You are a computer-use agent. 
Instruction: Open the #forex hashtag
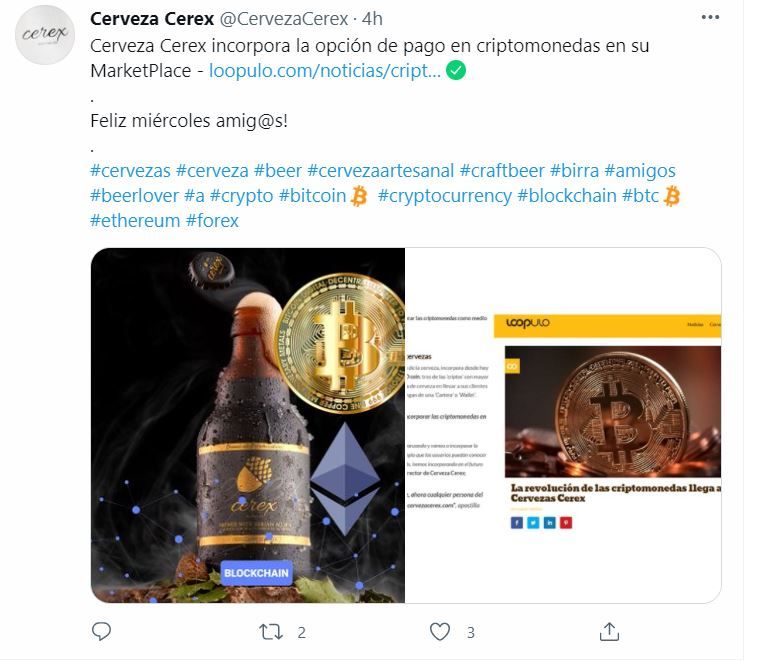212,221
